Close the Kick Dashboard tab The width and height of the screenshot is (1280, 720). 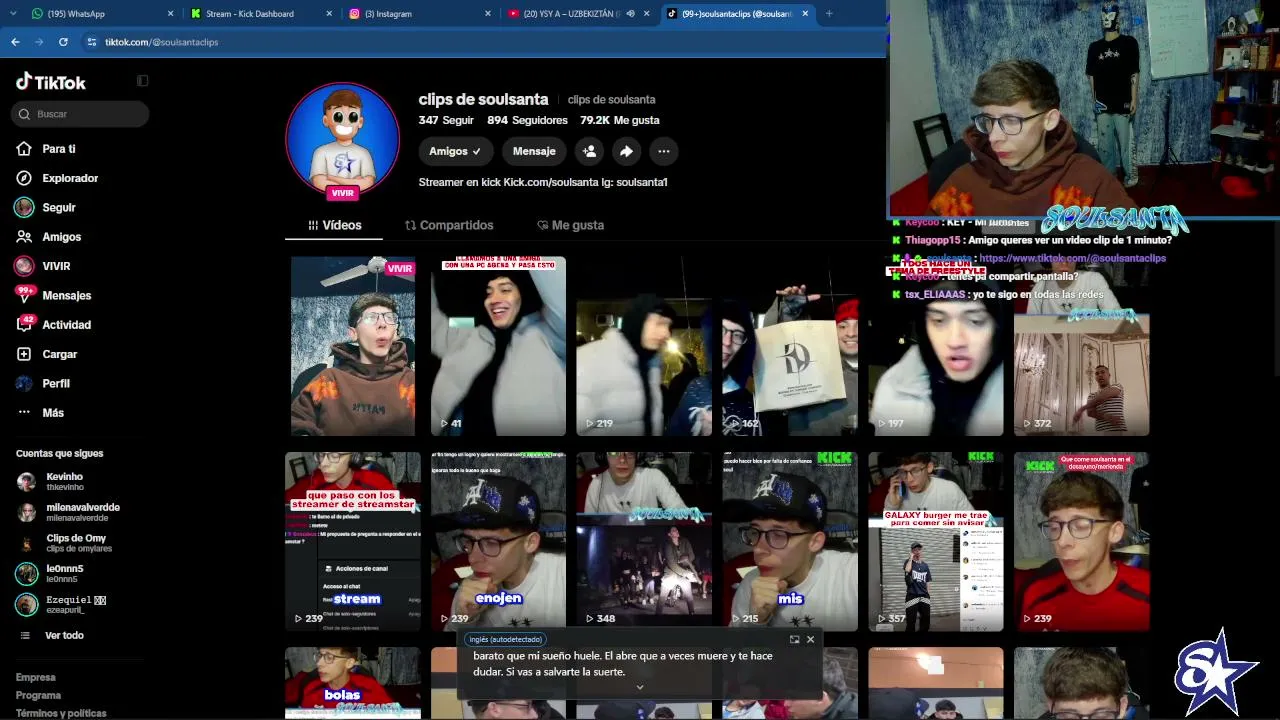pos(329,14)
